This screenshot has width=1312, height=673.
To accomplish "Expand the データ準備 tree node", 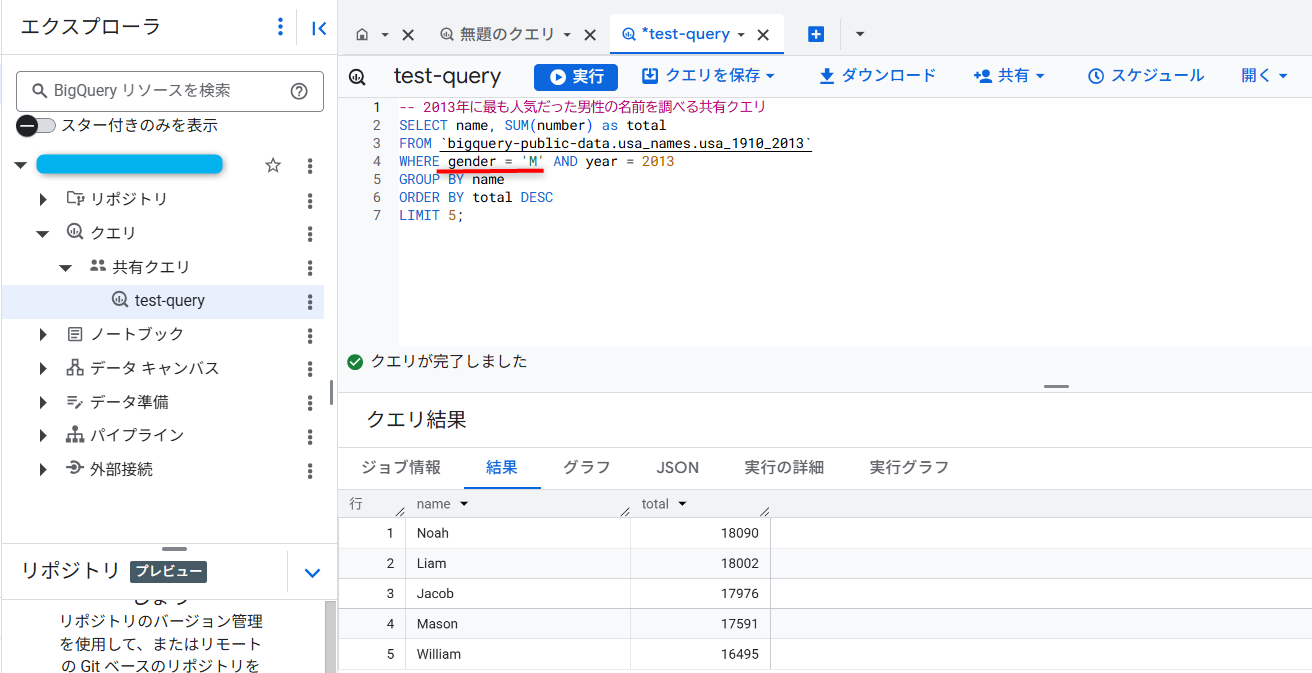I will (43, 402).
